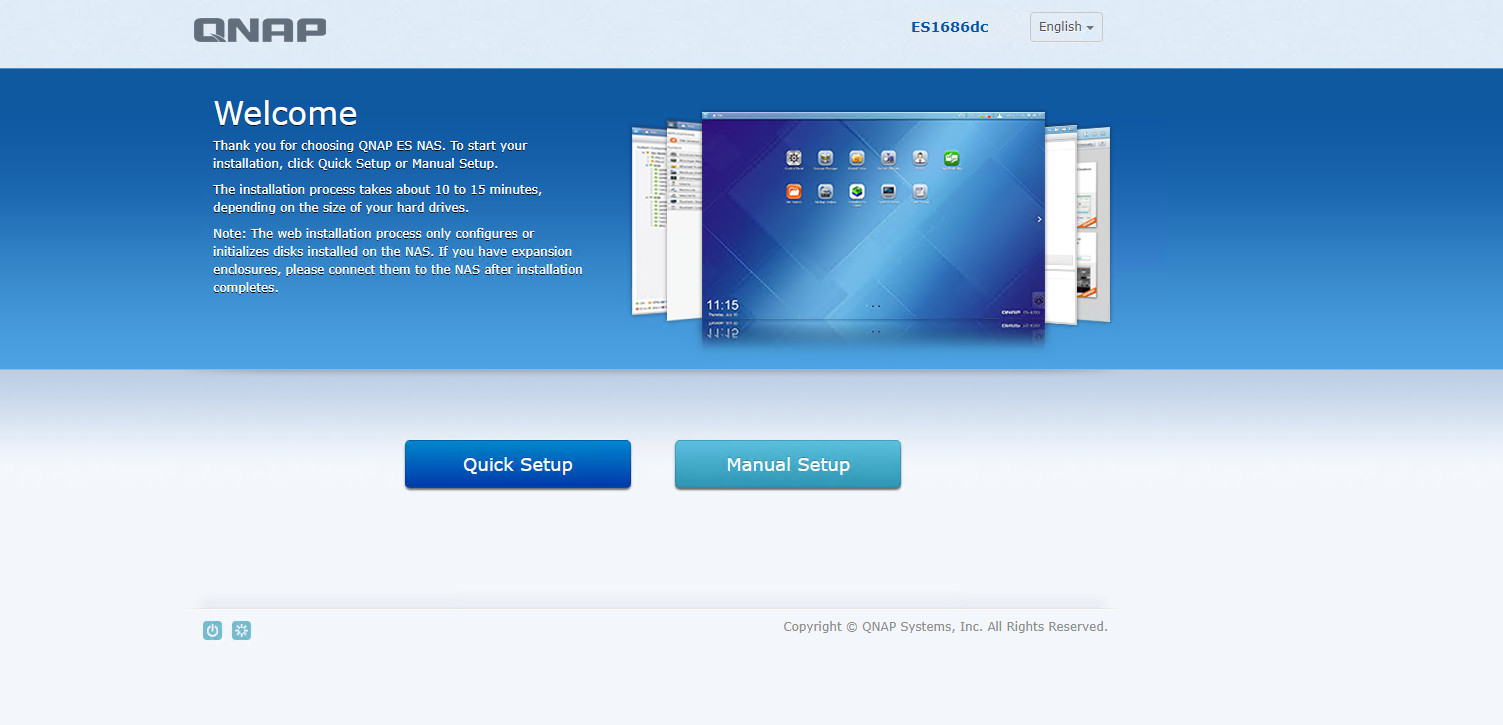The image size is (1503, 725).
Task: Click the power shutdown icon in footer
Action: point(212,630)
